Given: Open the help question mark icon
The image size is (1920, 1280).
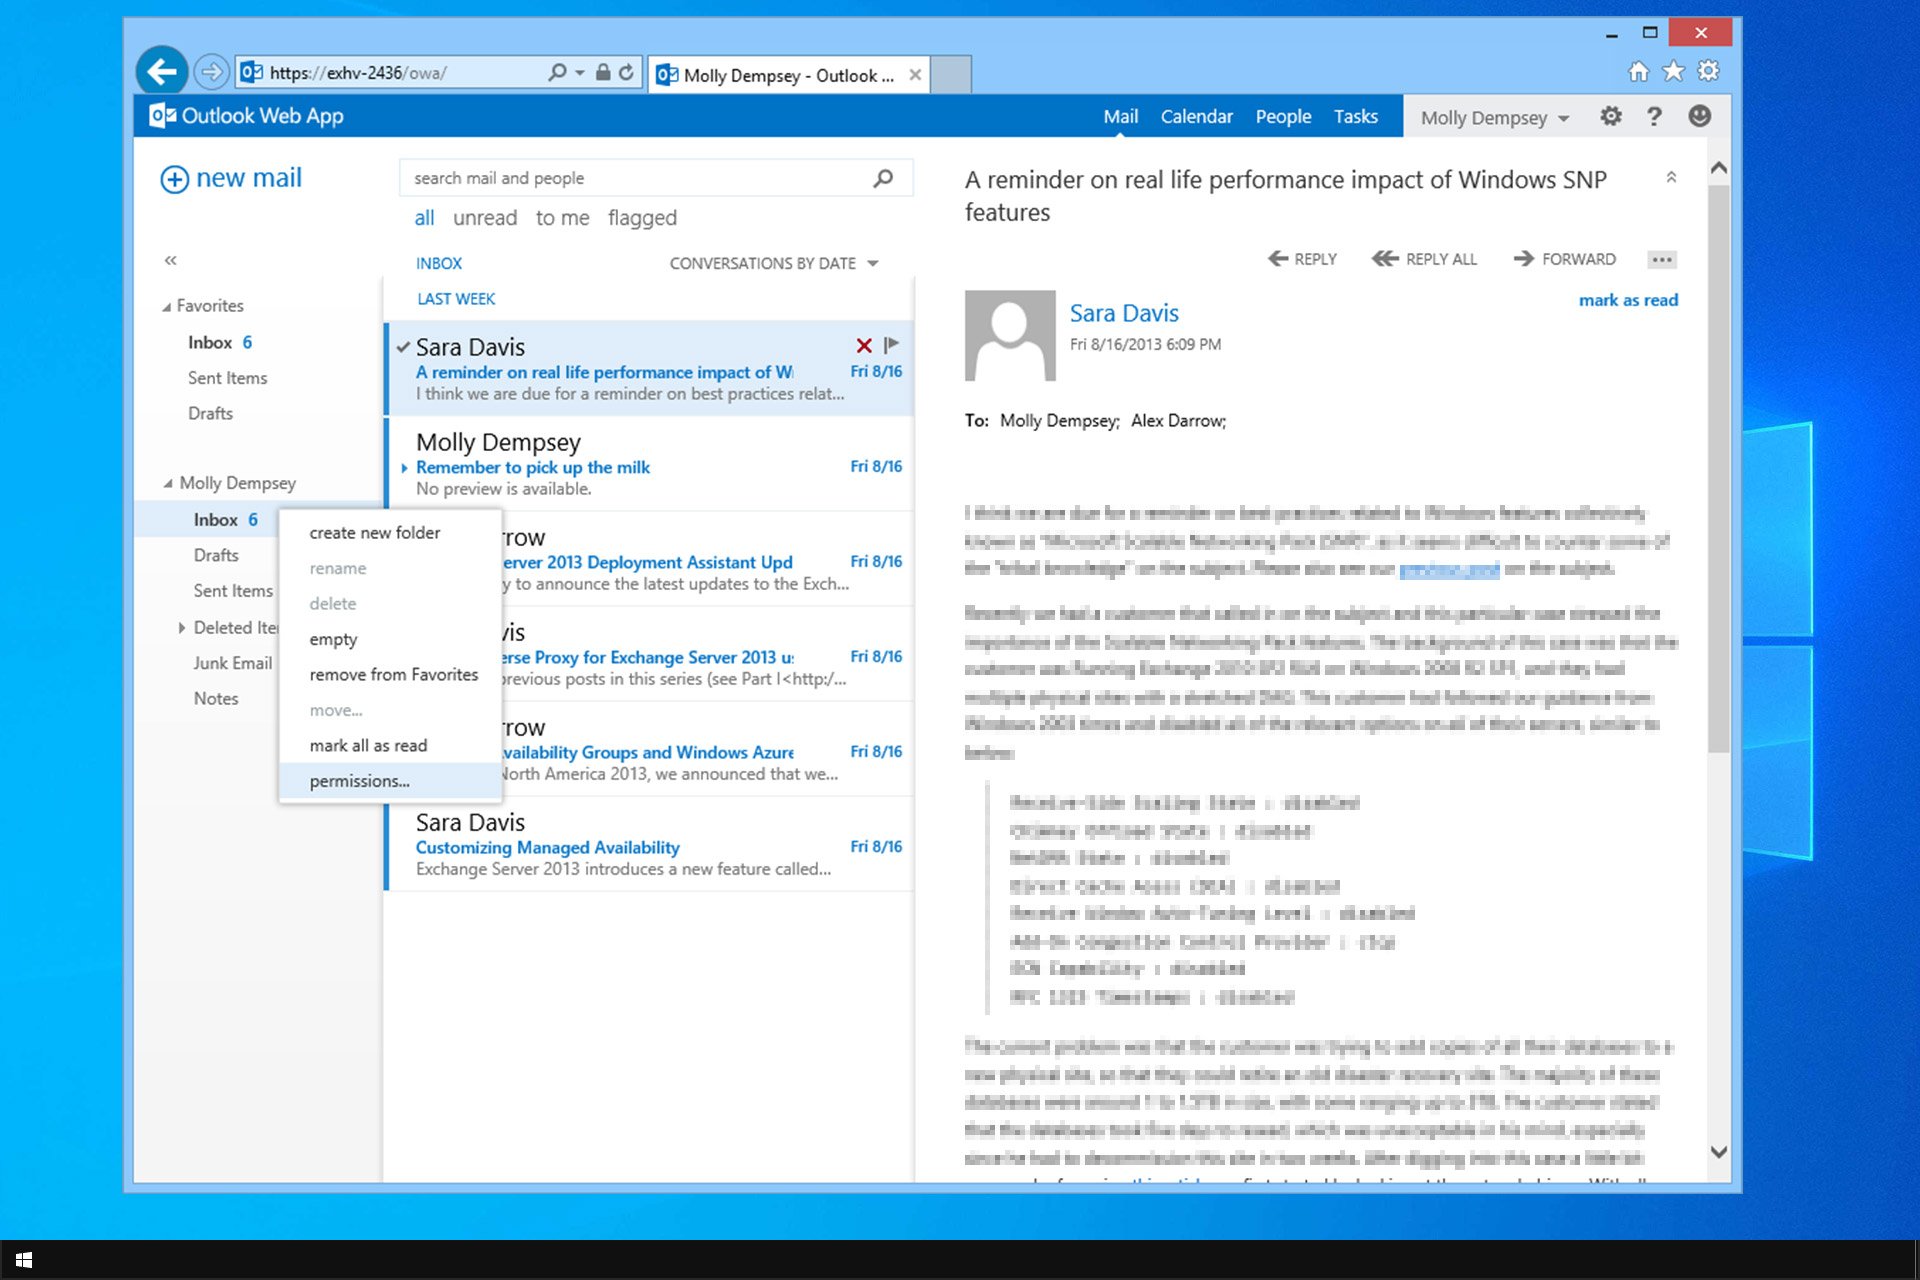Looking at the screenshot, I should (x=1654, y=116).
